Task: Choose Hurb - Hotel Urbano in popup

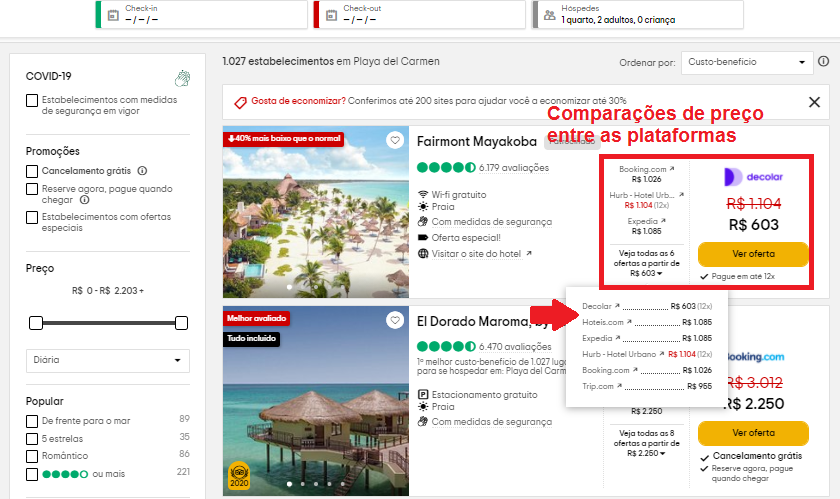Action: point(647,354)
